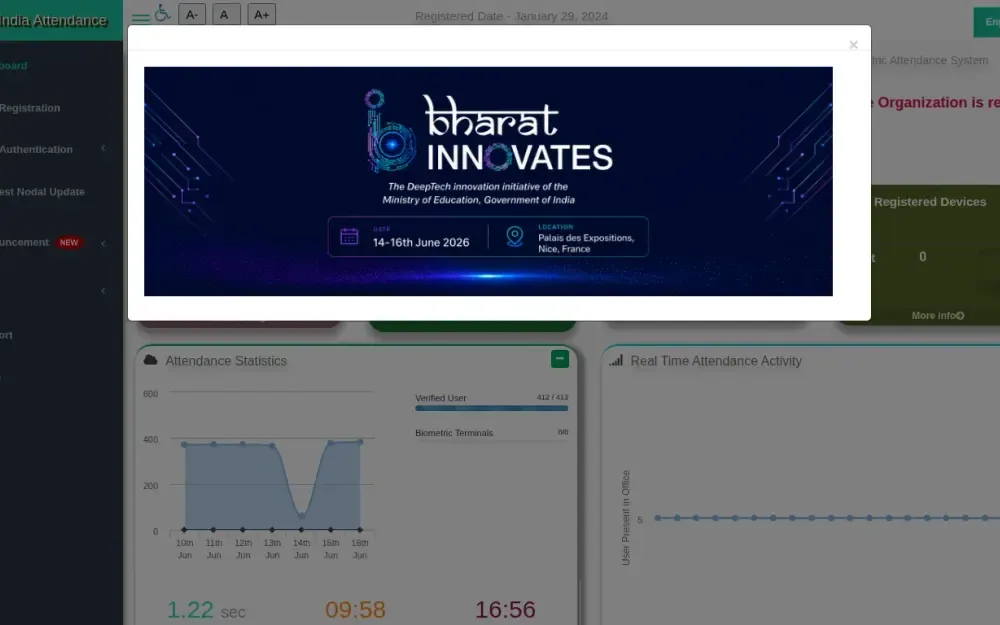Click the NEW badge beside Announcement
The height and width of the screenshot is (625, 1000).
[69, 242]
